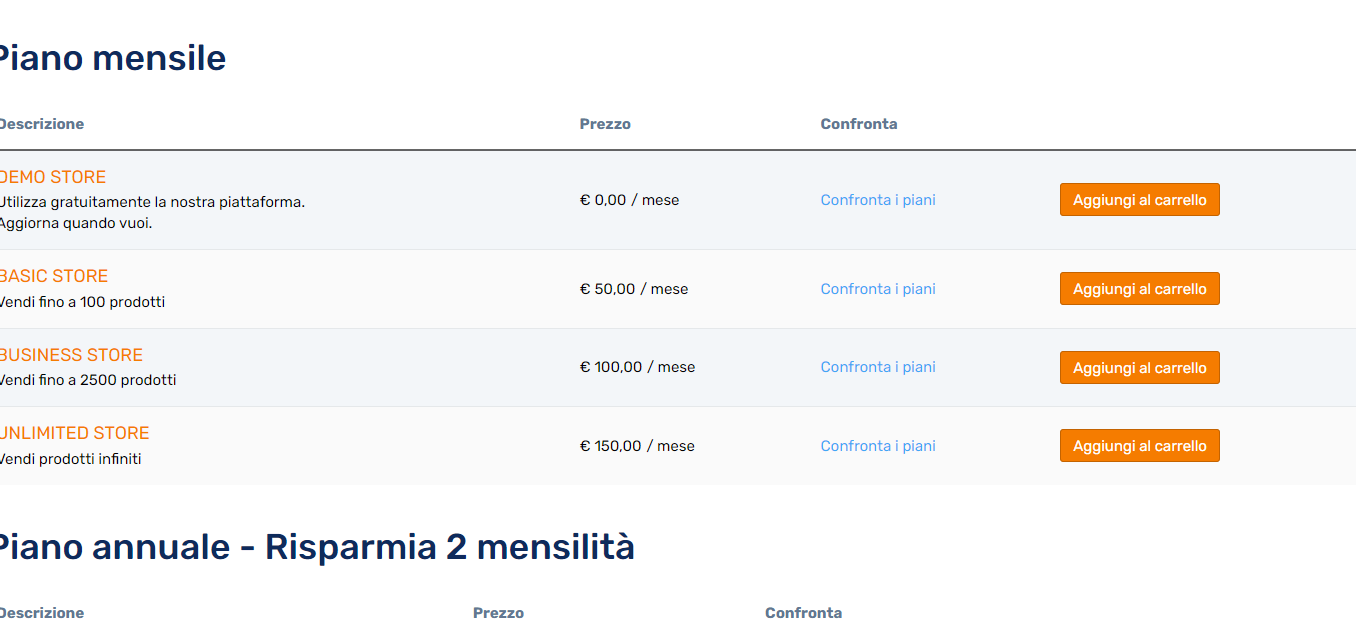1356x624 pixels.
Task: Compare plans from the DEMO STORE row
Action: [x=878, y=200]
